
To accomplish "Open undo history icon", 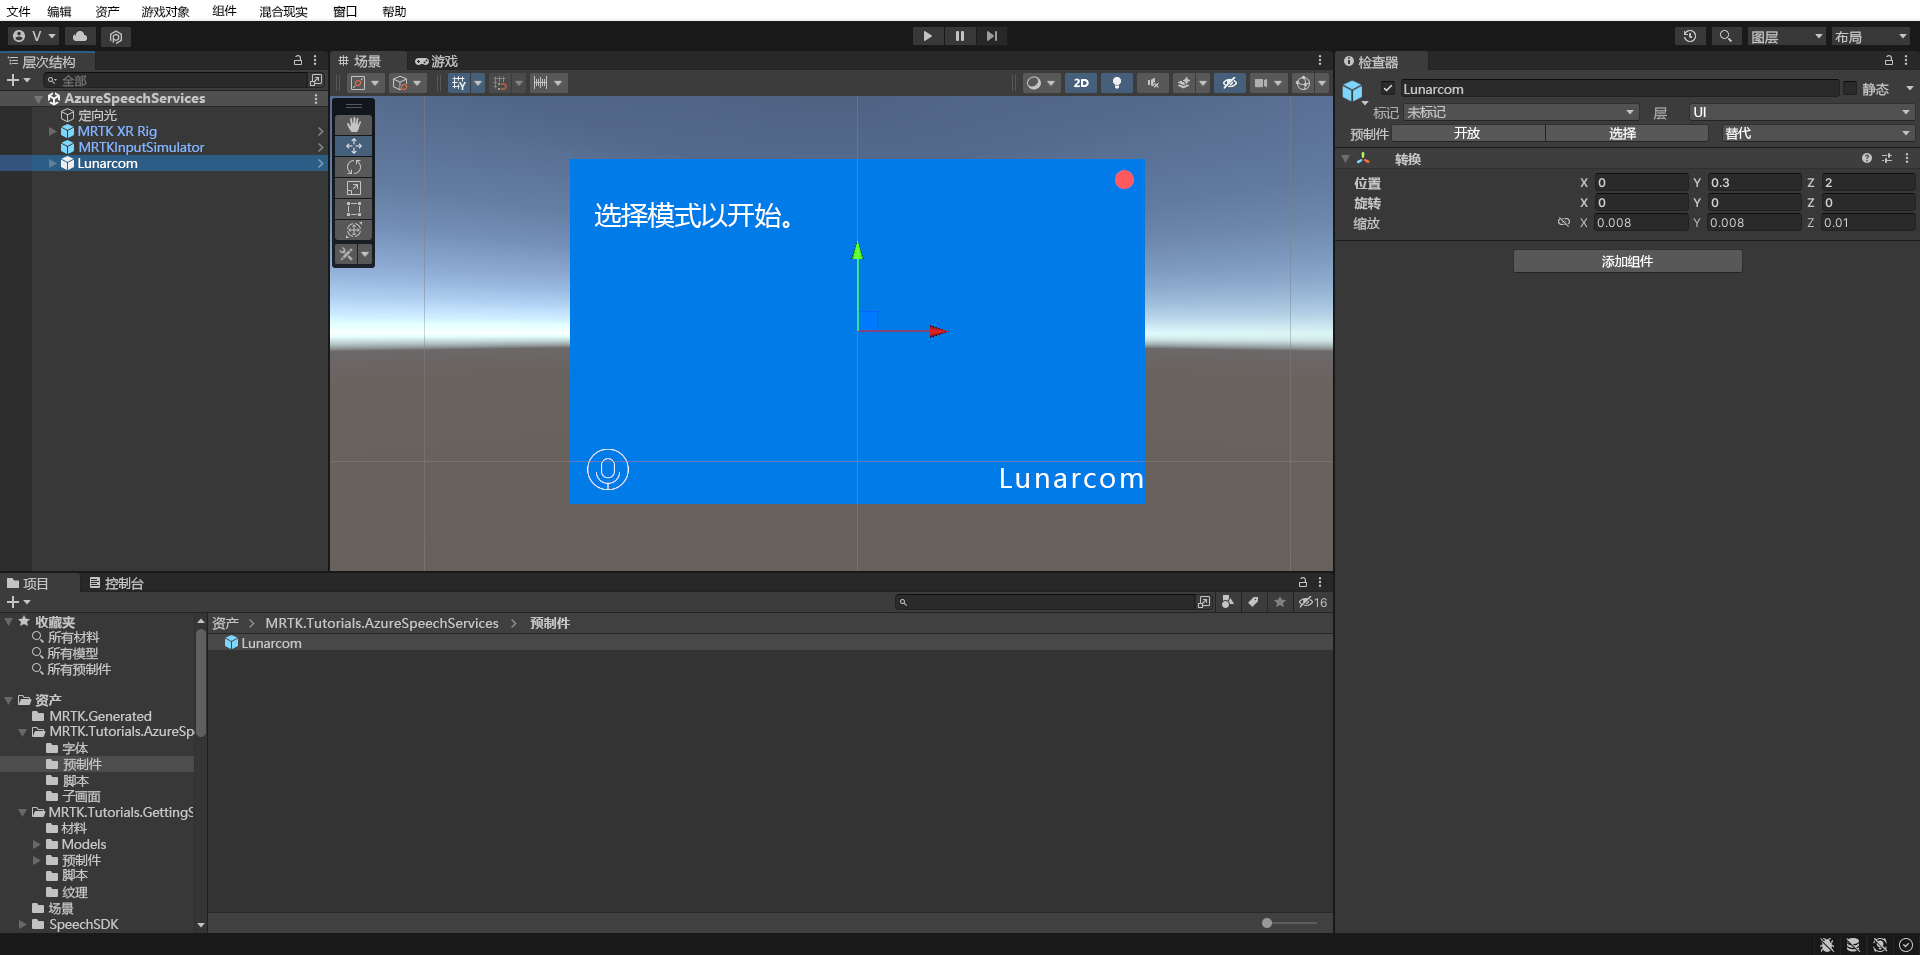I will point(1690,36).
